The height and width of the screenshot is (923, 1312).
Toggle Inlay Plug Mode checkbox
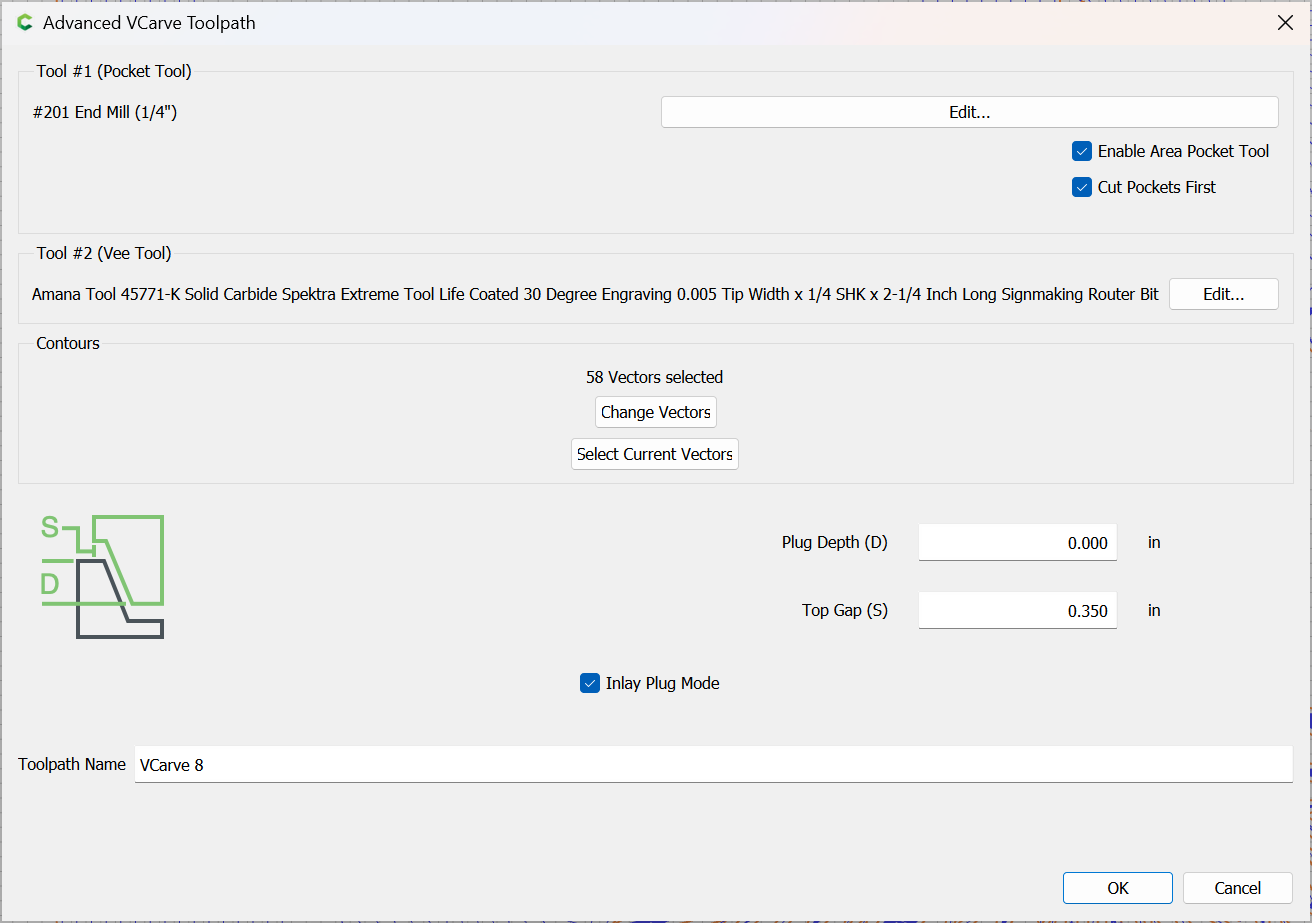[589, 683]
